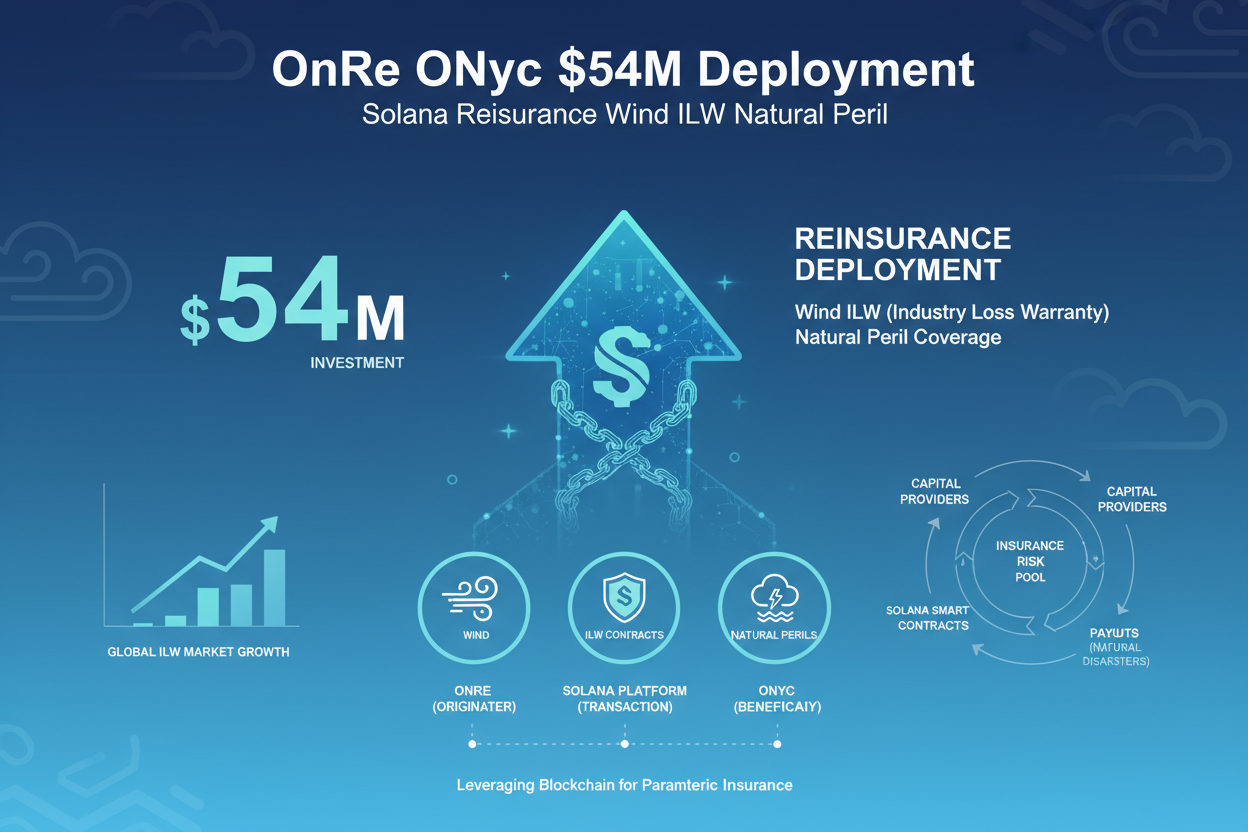This screenshot has width=1248, height=832.
Task: Click the 'REINSURANCE DEPLOYMENT' heading
Action: pyautogui.click(x=903, y=253)
